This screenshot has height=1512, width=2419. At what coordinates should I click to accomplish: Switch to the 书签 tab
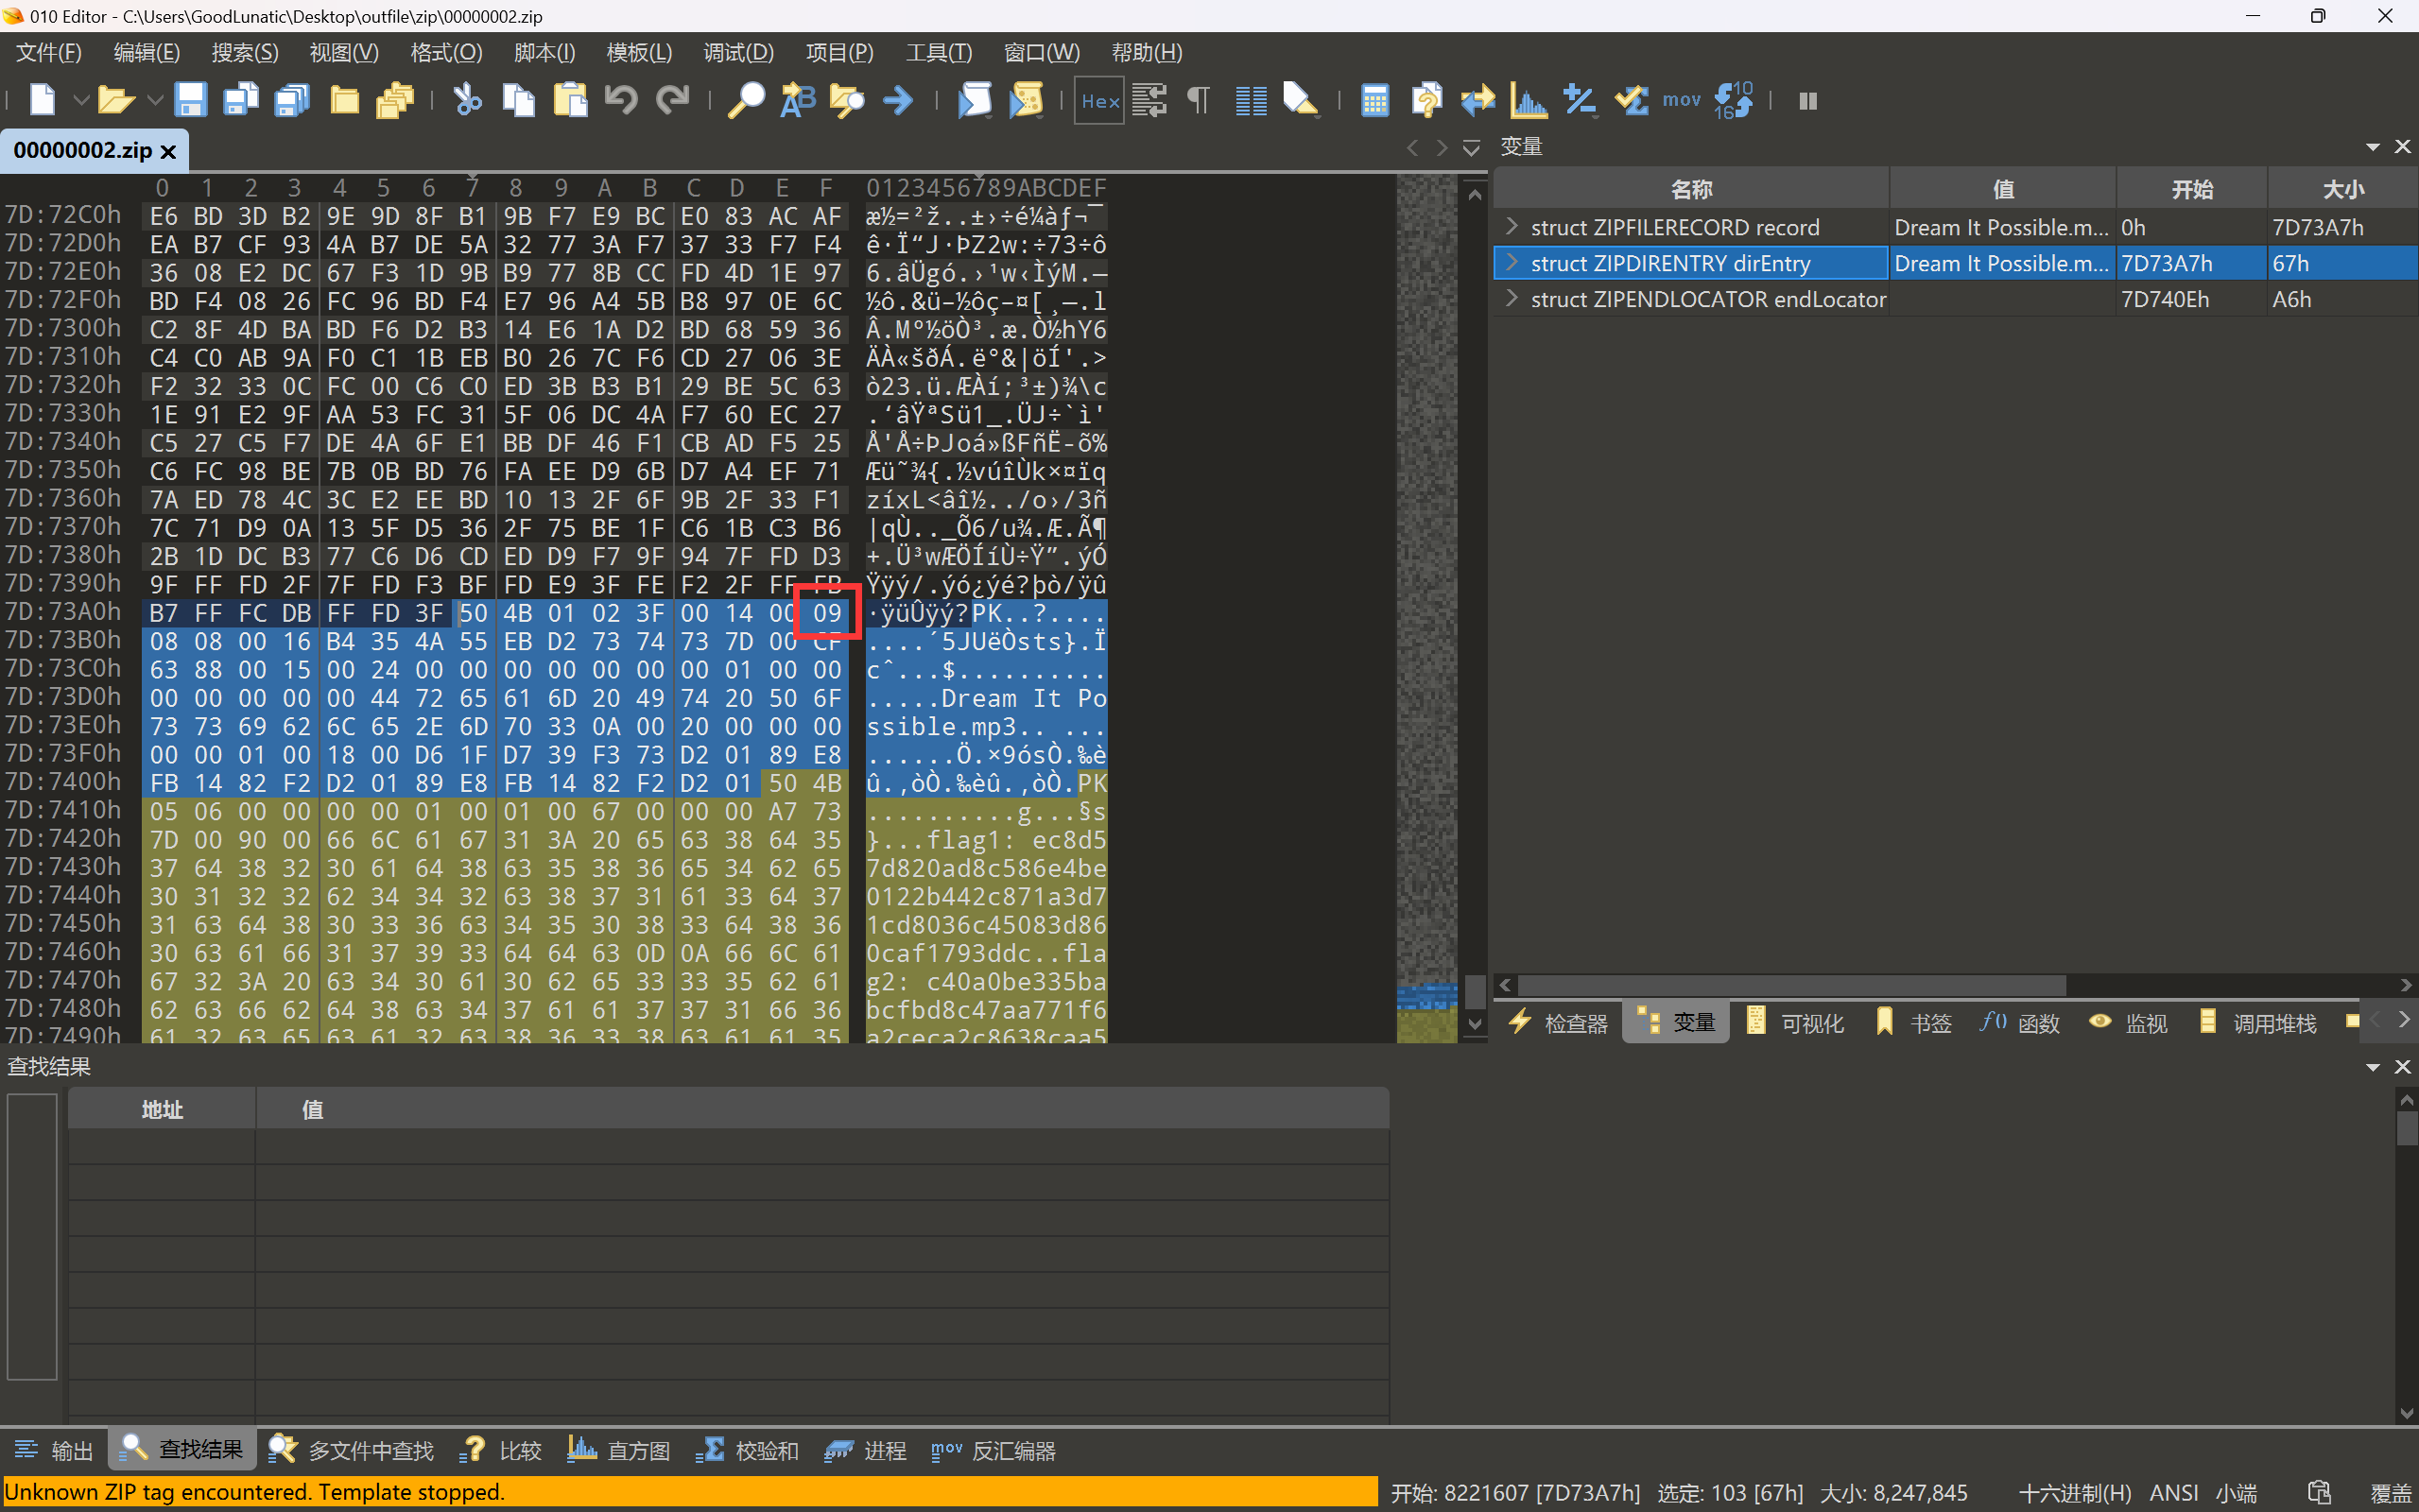pos(1914,1023)
